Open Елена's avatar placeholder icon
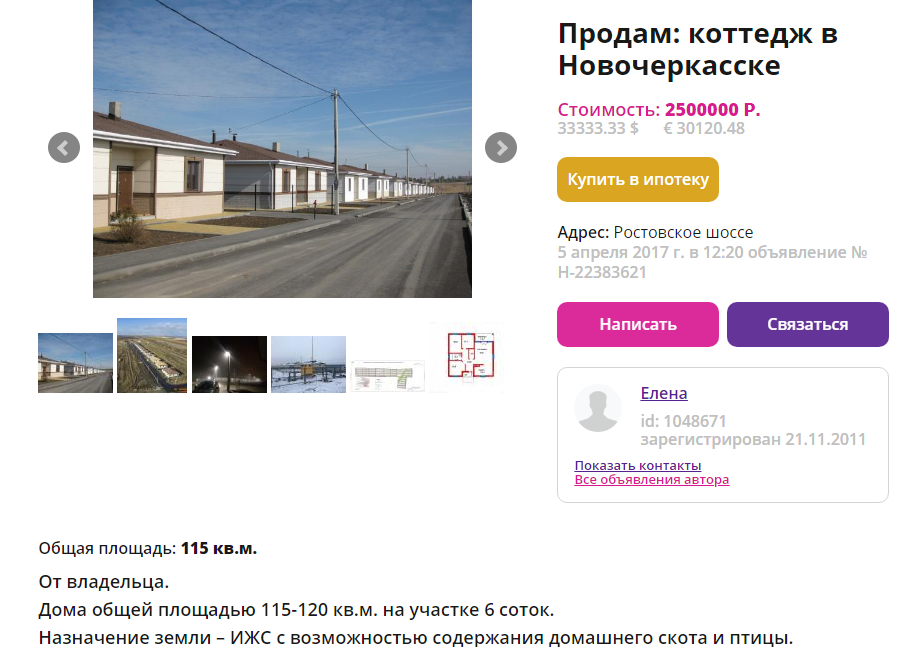The image size is (908, 647). [598, 408]
